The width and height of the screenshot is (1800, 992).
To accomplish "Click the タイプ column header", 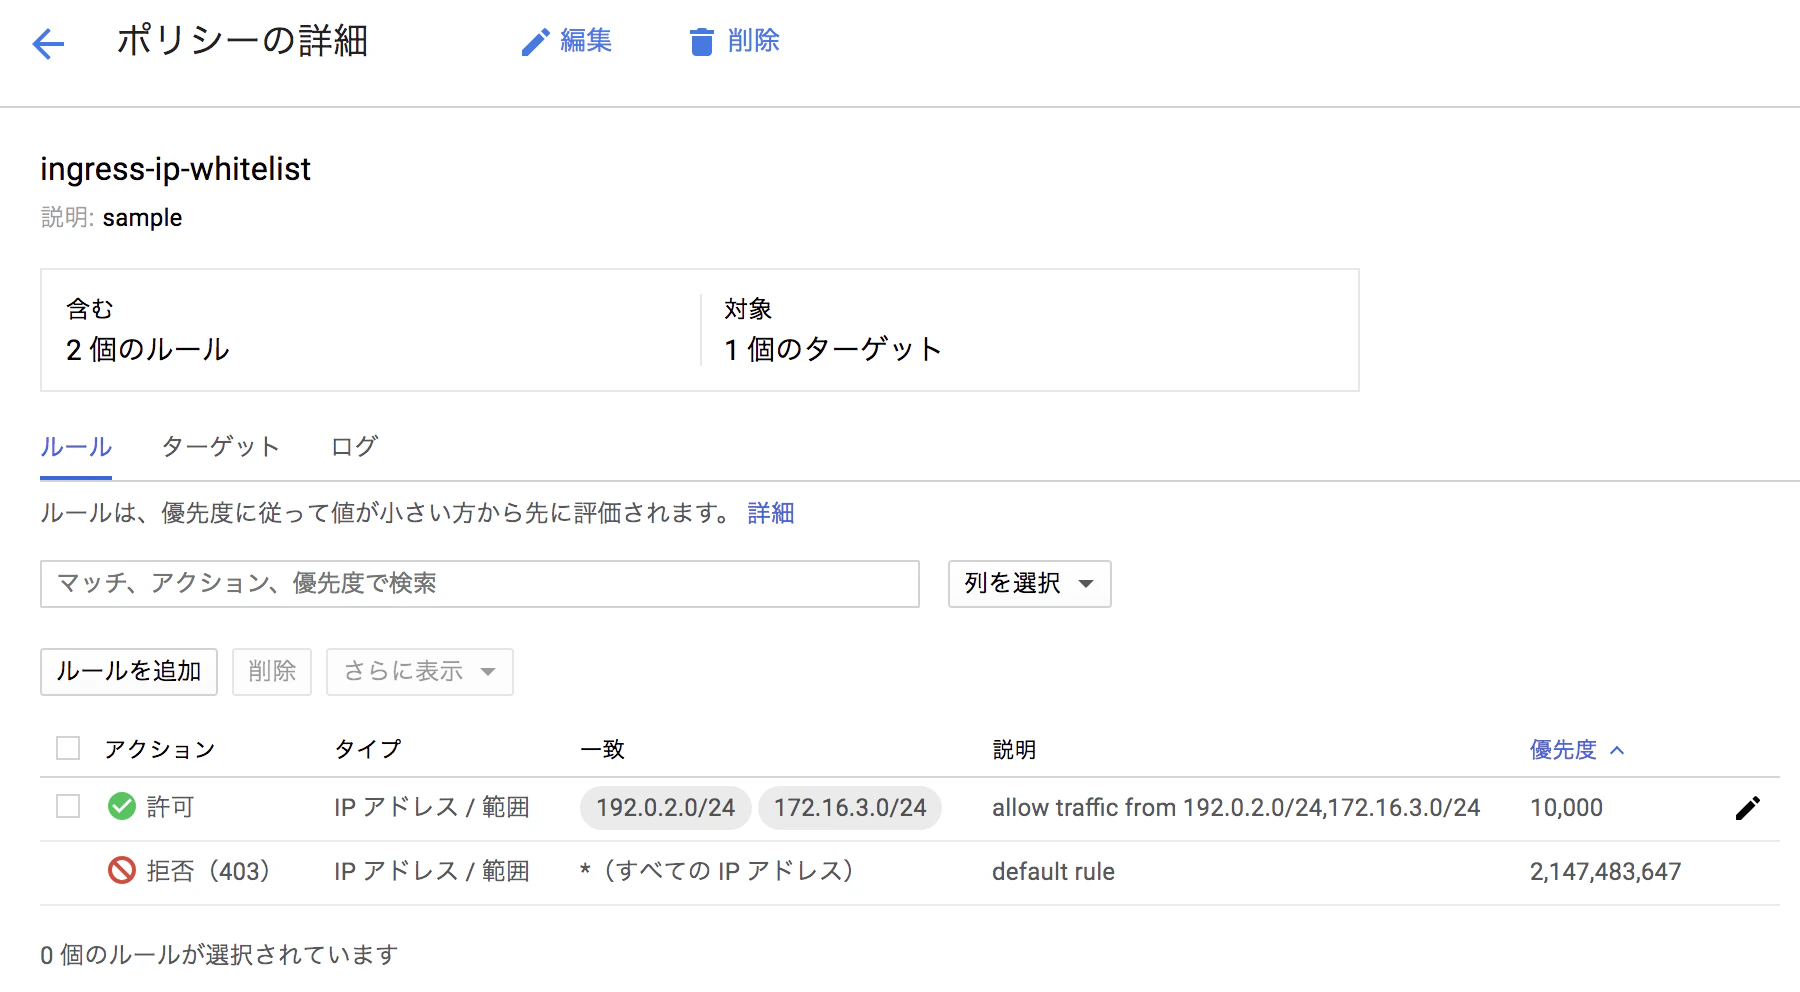I will click(x=368, y=749).
